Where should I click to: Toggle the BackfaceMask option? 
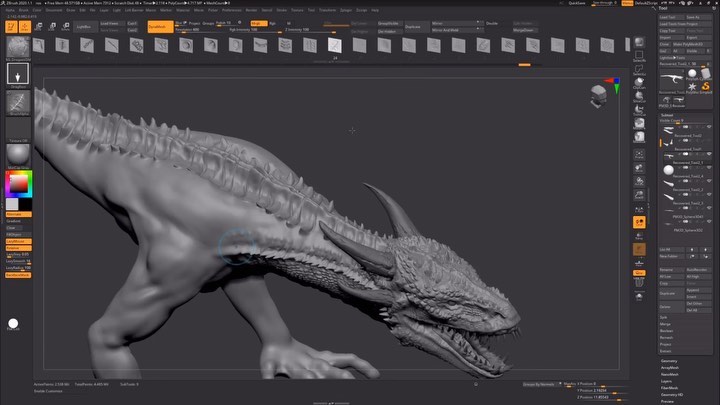tap(18, 275)
